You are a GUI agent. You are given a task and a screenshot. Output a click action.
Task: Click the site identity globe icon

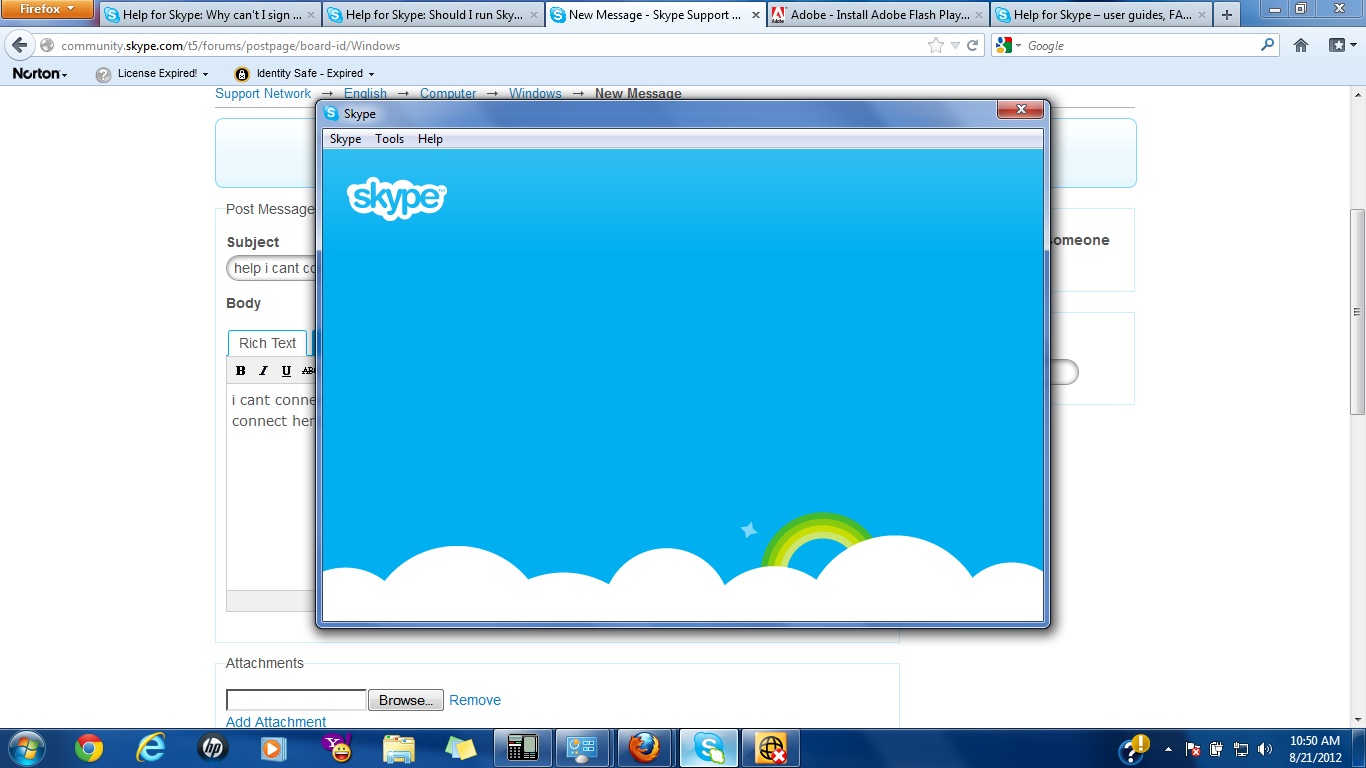tap(47, 46)
